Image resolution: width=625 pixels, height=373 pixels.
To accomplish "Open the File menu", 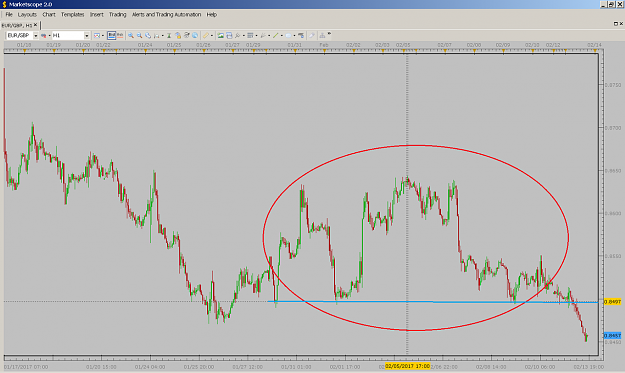I will 9,14.
